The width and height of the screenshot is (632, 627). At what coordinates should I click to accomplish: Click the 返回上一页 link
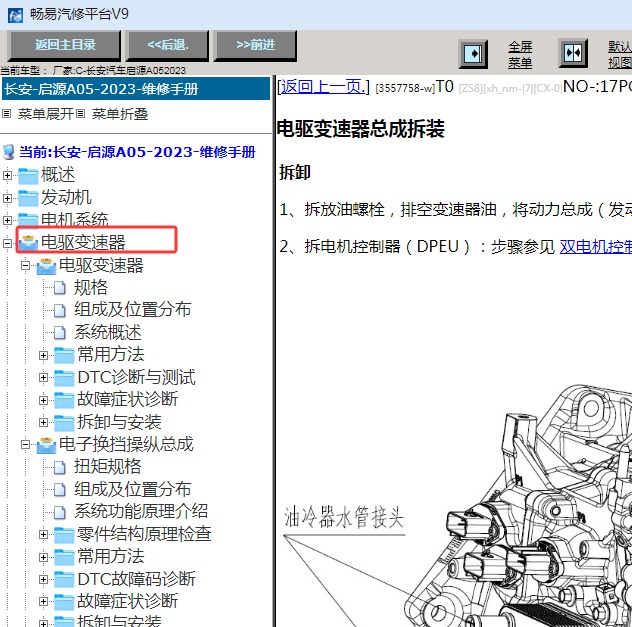(323, 87)
